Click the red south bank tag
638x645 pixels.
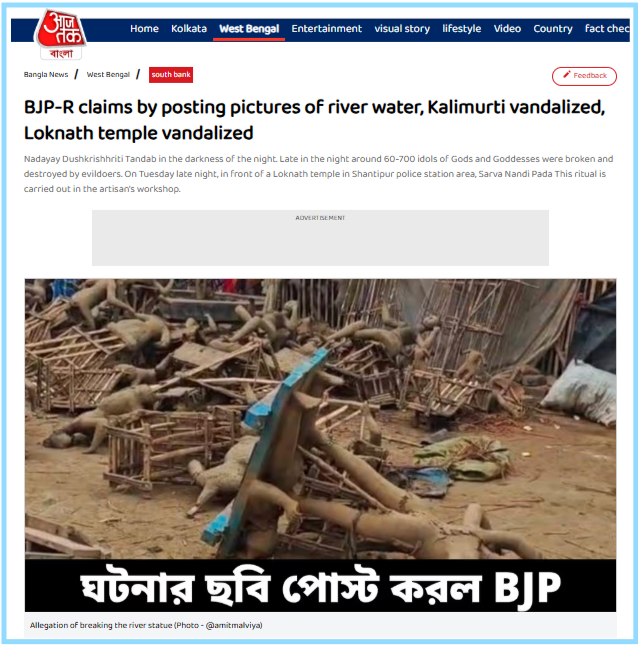point(171,75)
